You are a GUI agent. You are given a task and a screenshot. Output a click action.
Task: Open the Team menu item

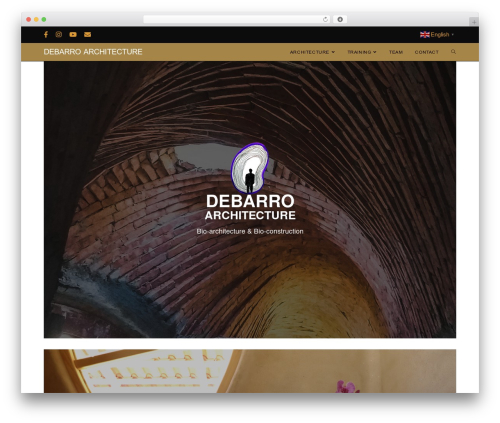(x=396, y=52)
